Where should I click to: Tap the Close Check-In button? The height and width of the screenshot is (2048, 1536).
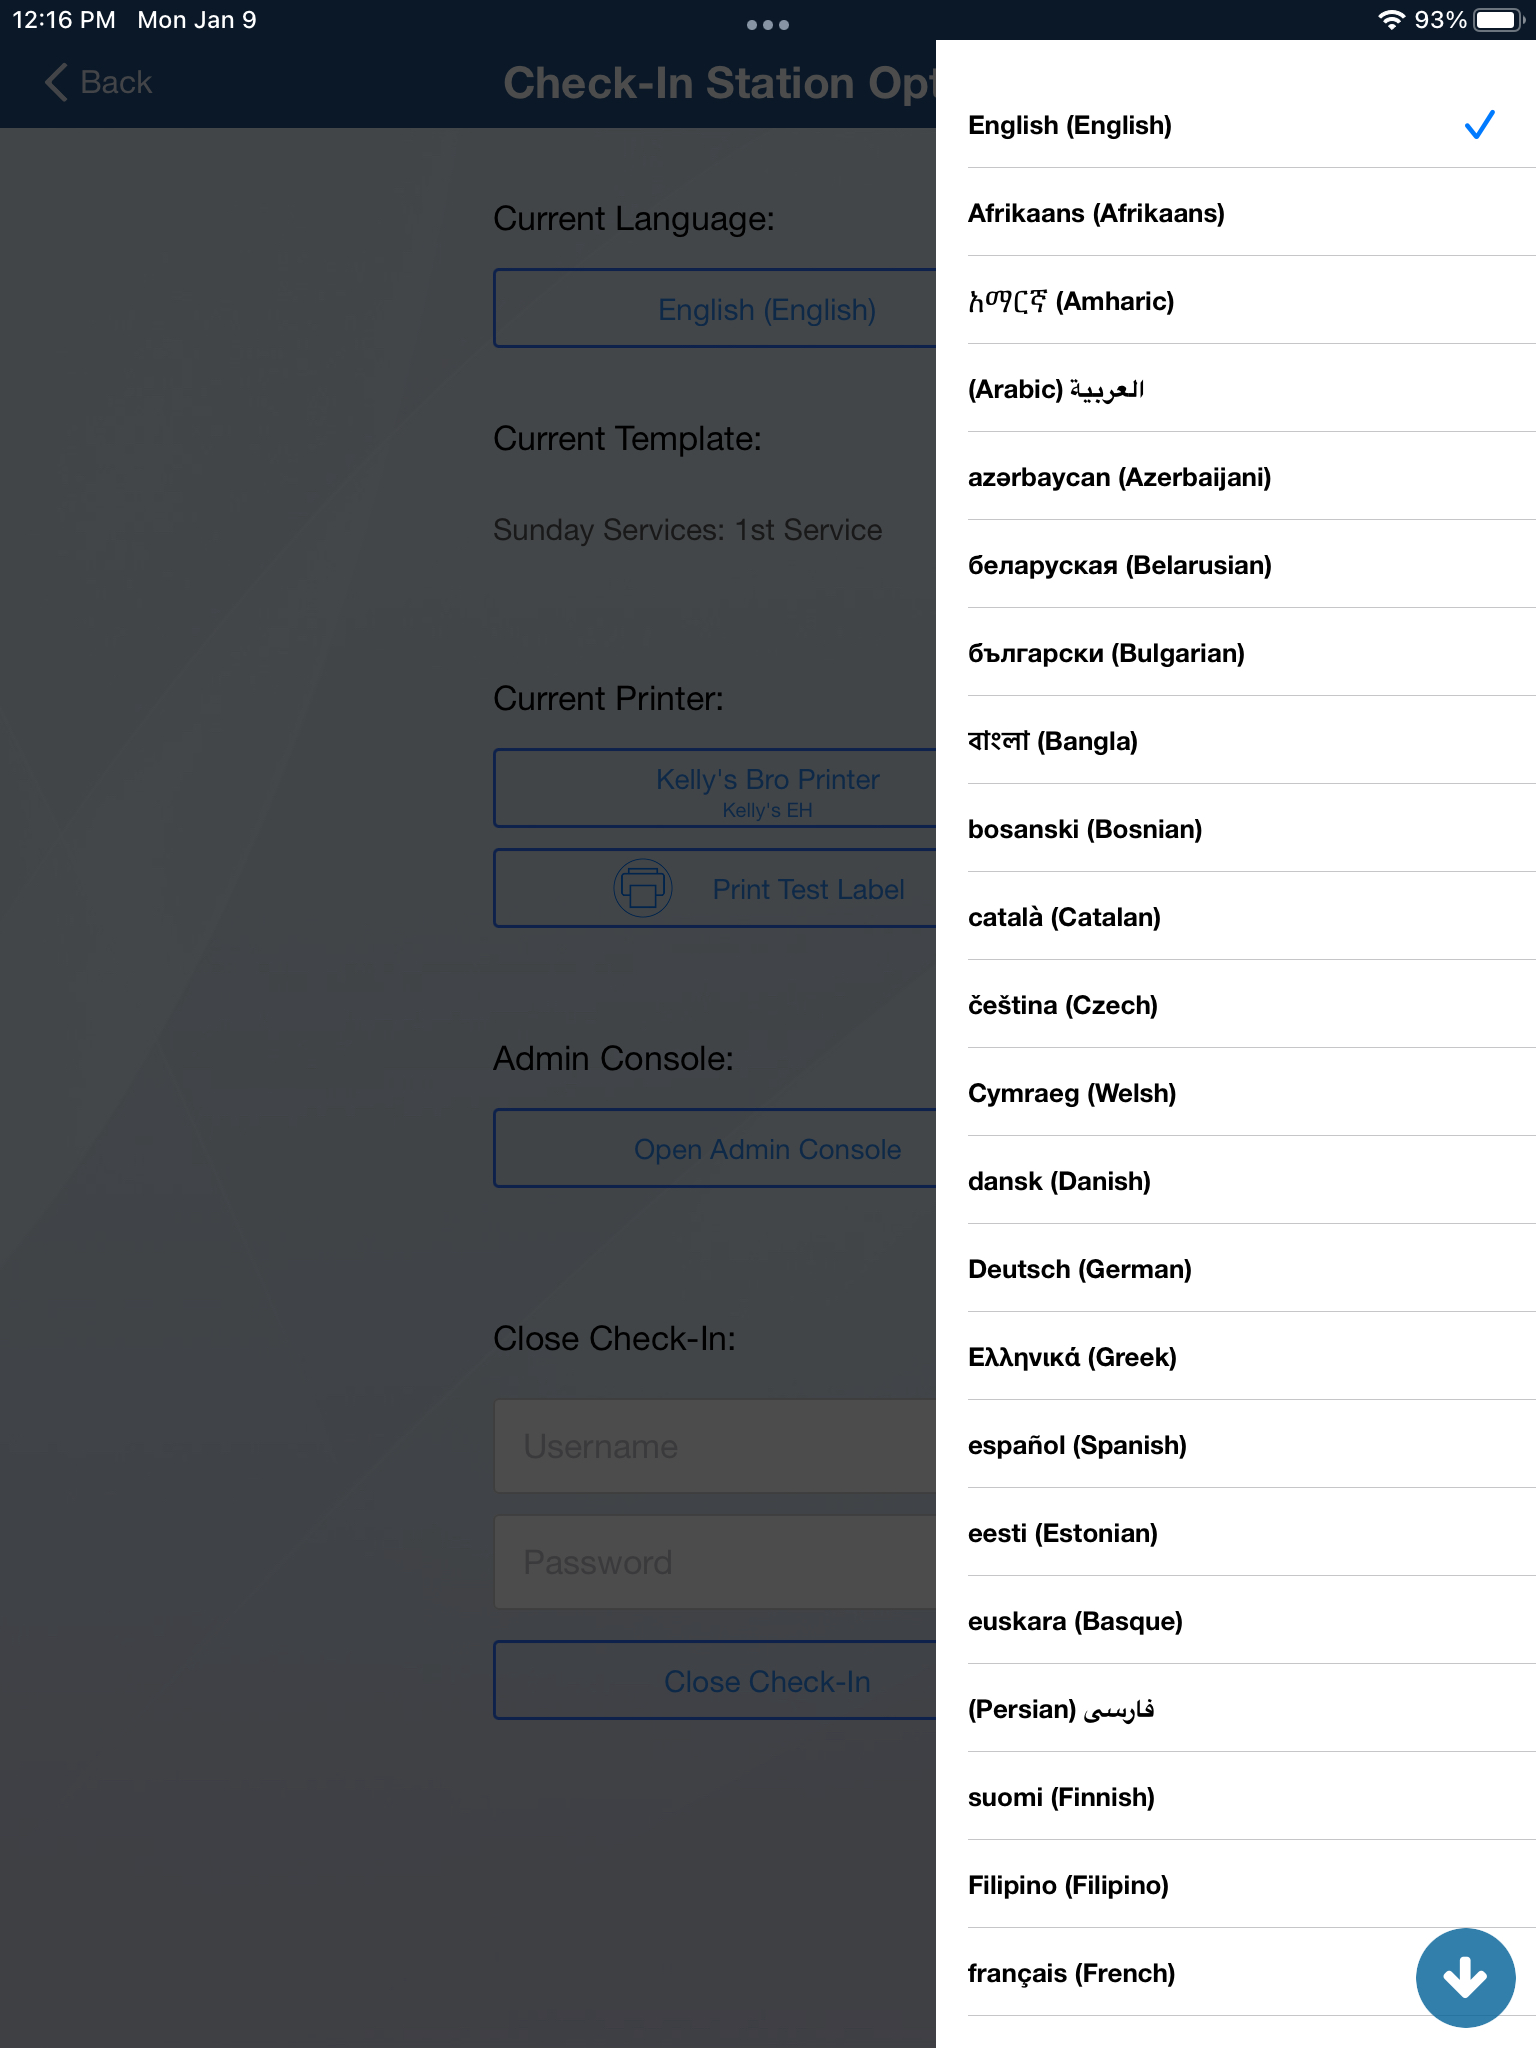click(716, 1681)
